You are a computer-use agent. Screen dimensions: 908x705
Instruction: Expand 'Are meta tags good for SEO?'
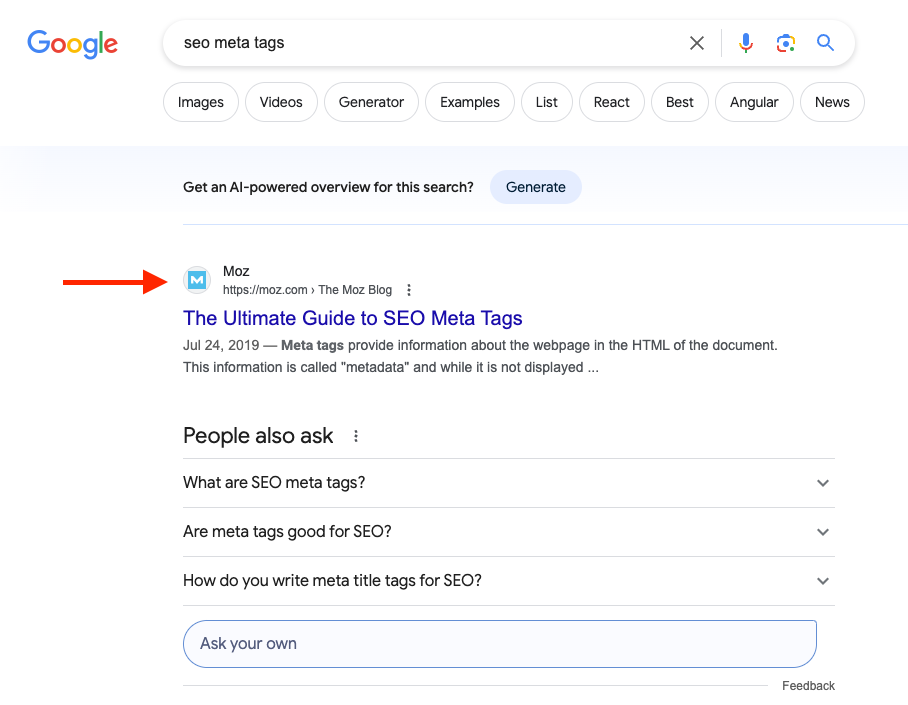[509, 532]
